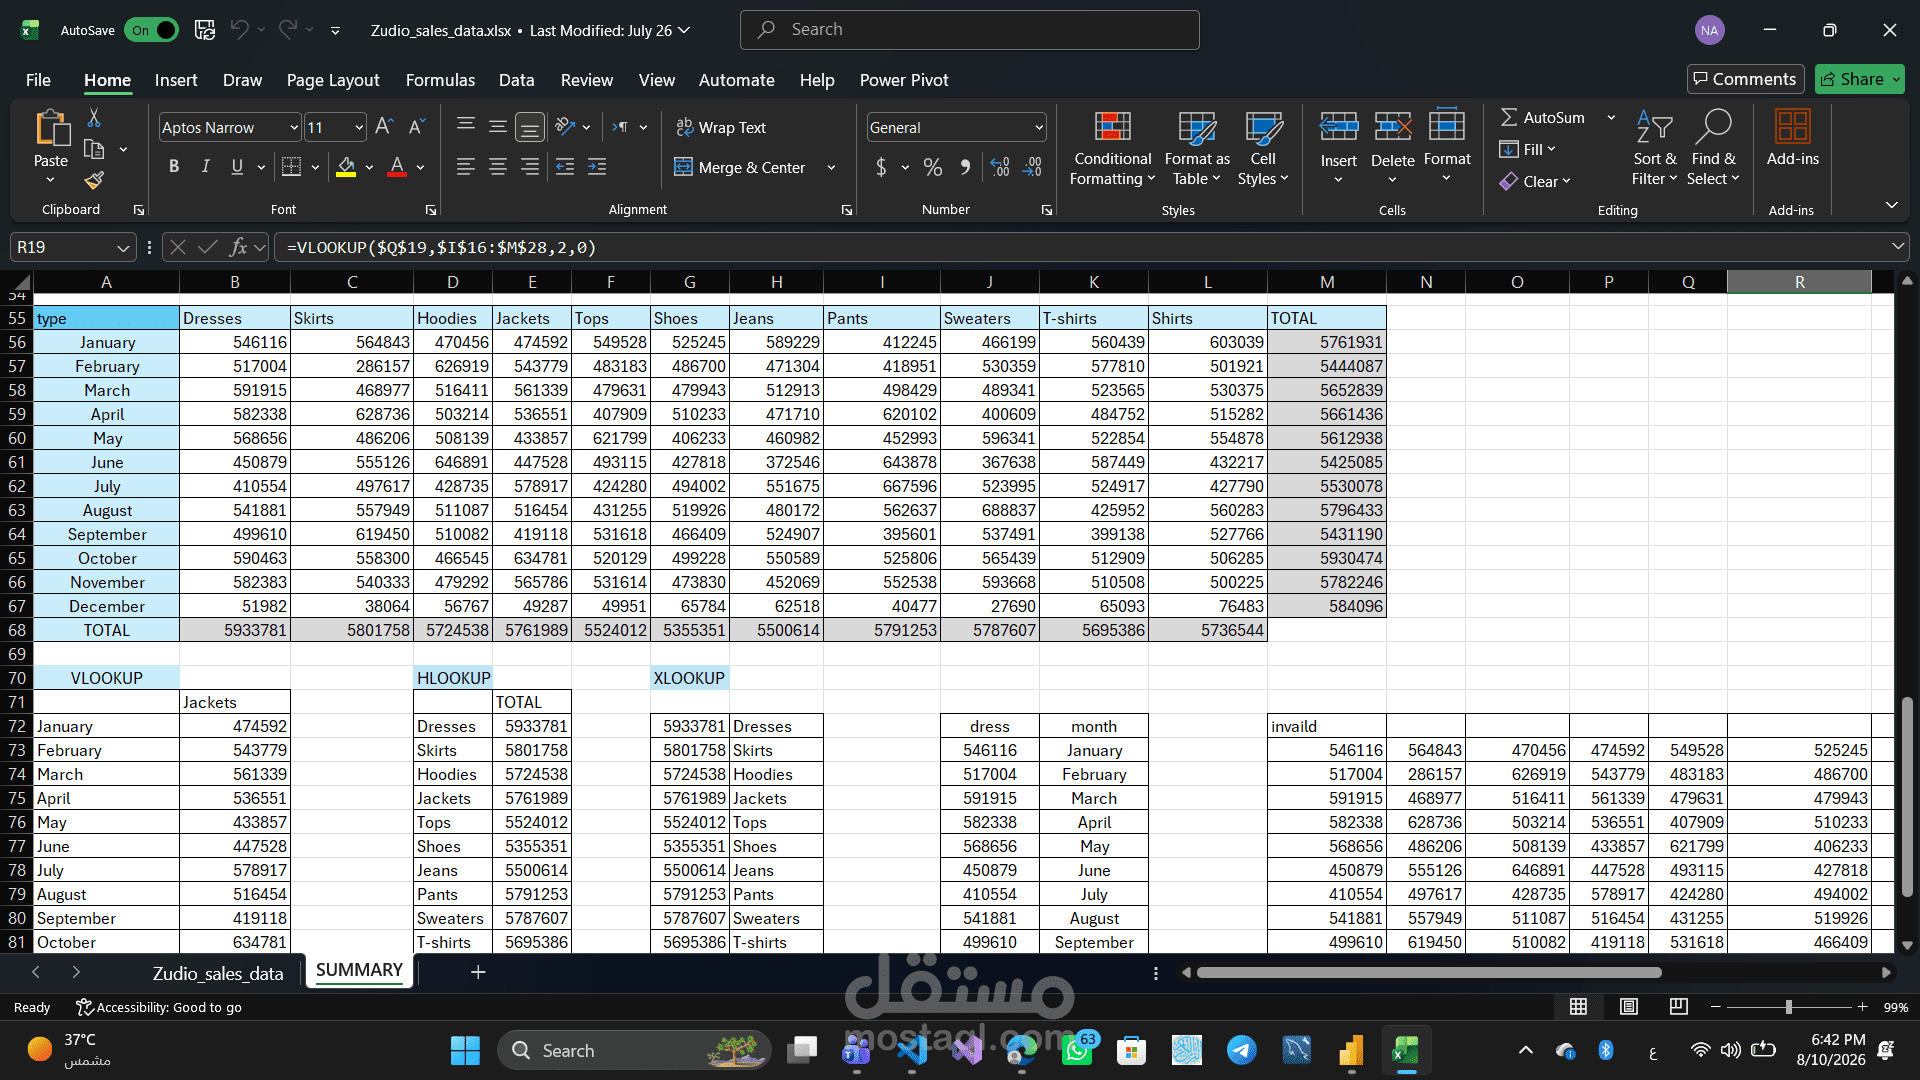Image resolution: width=1920 pixels, height=1080 pixels.
Task: Click Increase Decimal icon
Action: 1000,167
